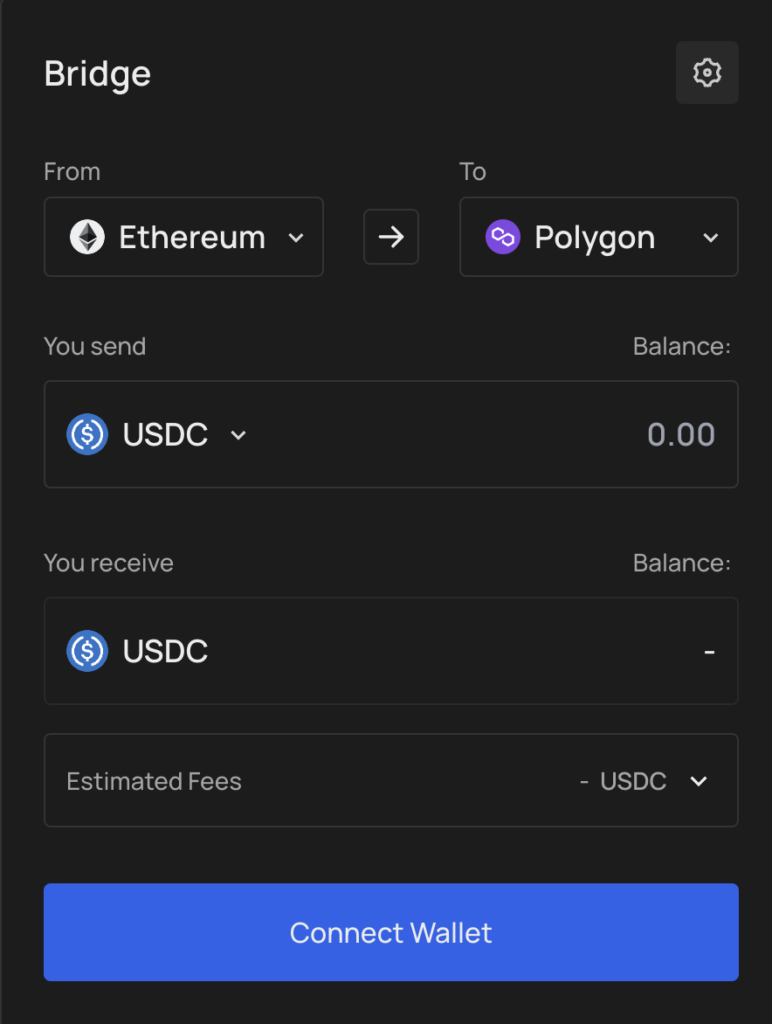Expand the Polygon destination network dropdown
This screenshot has width=772, height=1024.
(599, 236)
